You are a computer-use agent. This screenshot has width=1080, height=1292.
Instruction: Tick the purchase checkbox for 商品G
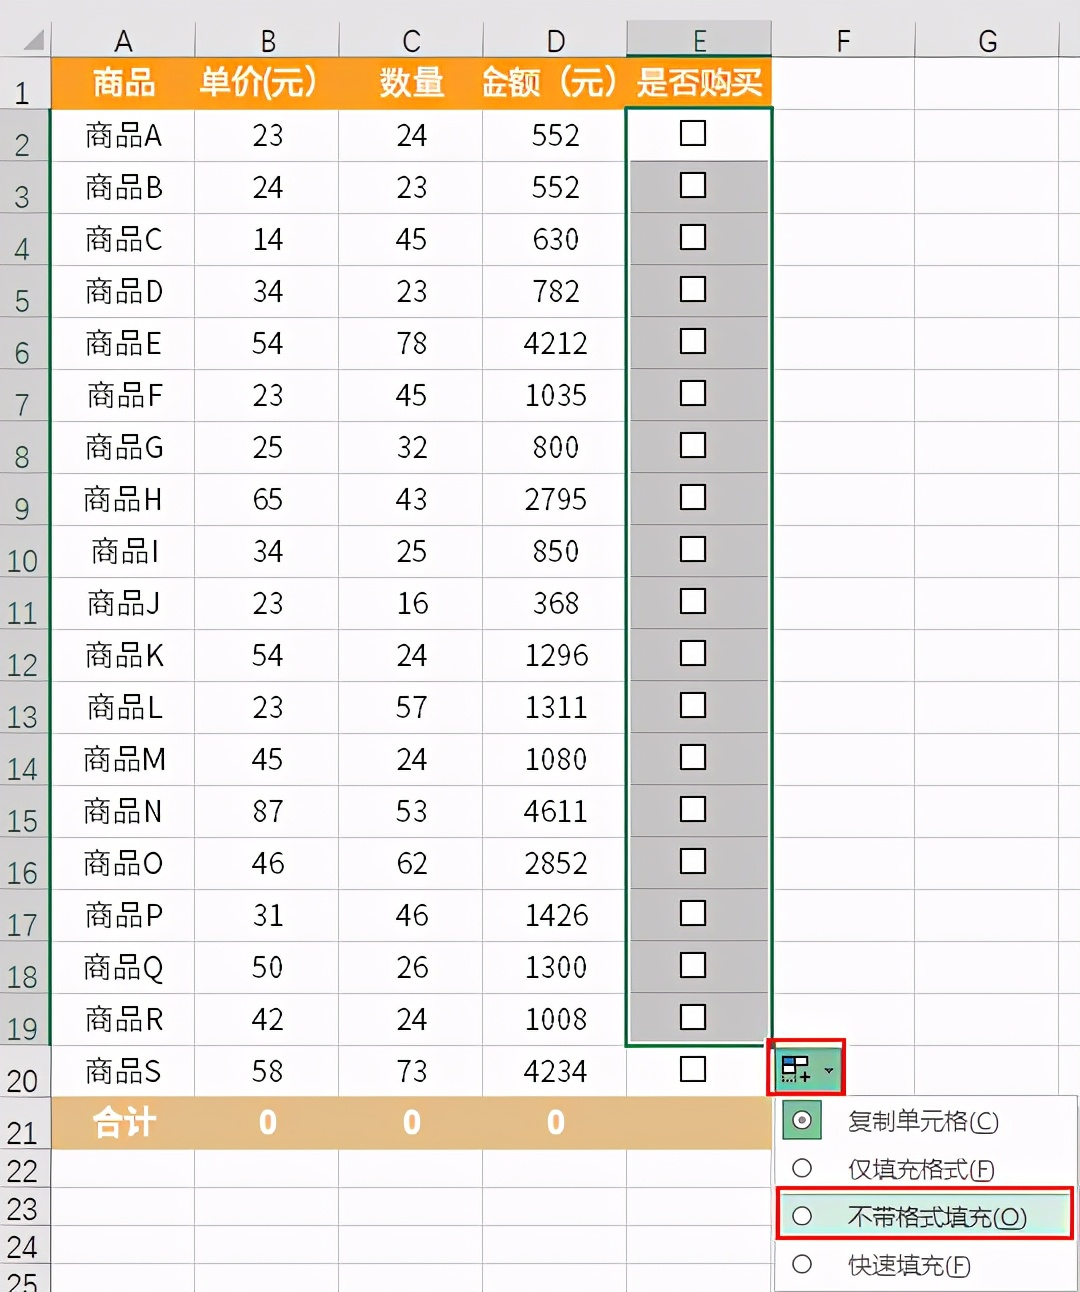click(693, 445)
